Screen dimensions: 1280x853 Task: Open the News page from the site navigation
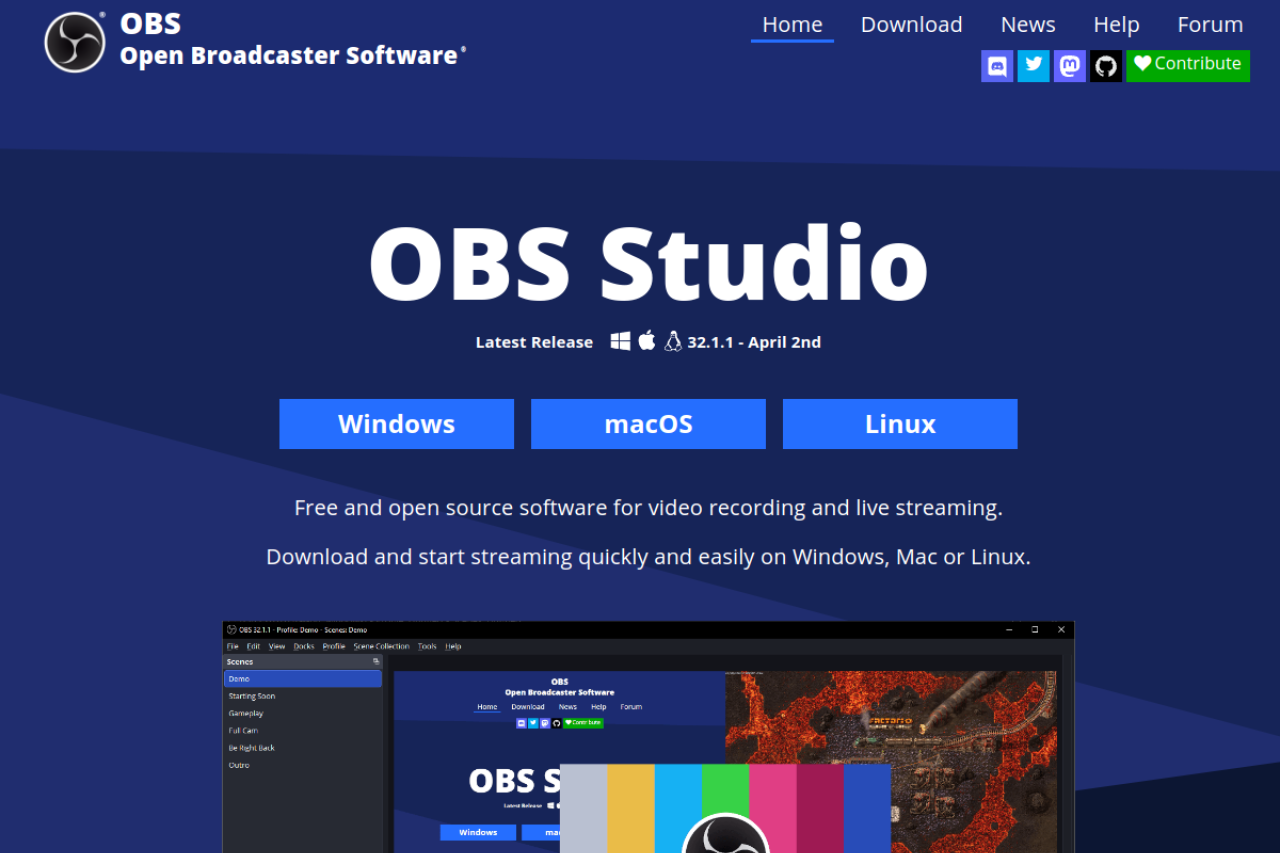[1028, 25]
